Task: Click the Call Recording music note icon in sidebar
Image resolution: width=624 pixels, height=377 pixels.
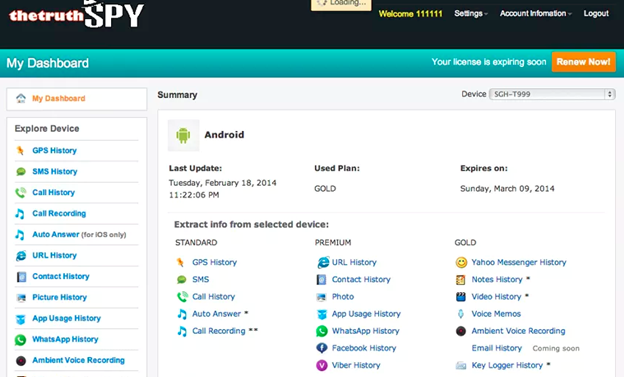Action: click(x=20, y=214)
